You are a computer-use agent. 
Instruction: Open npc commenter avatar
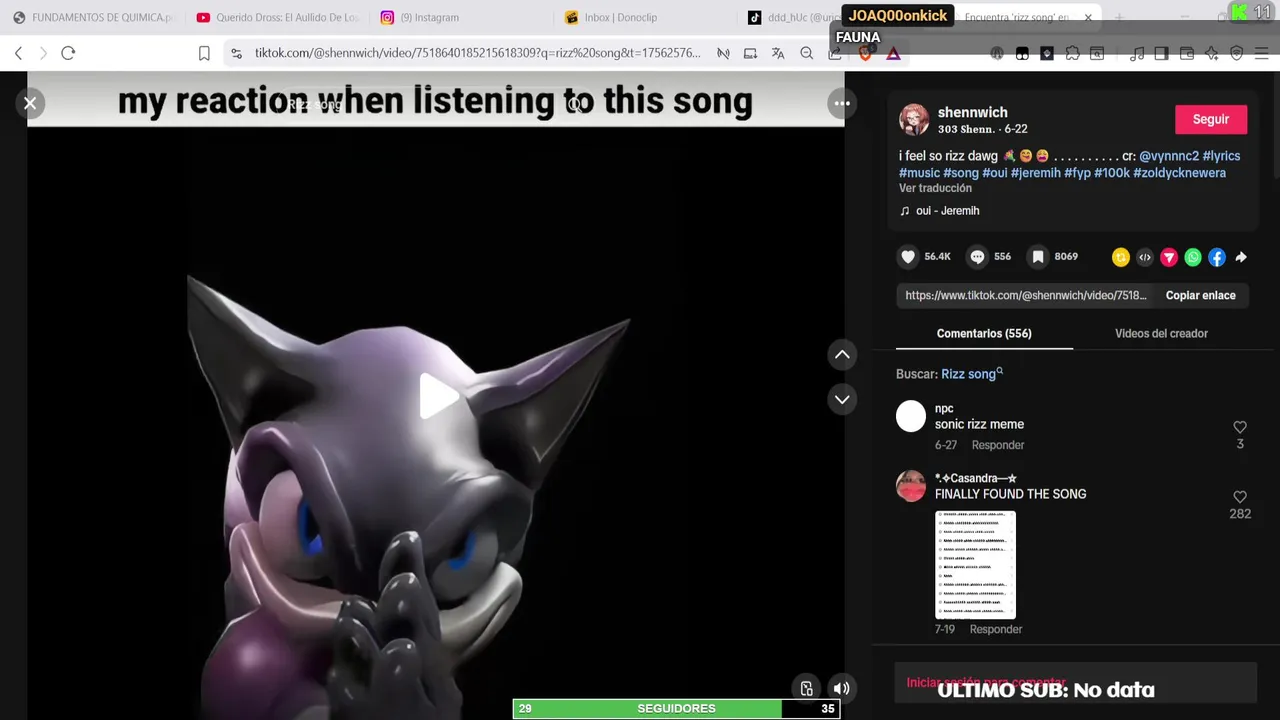coord(911,416)
